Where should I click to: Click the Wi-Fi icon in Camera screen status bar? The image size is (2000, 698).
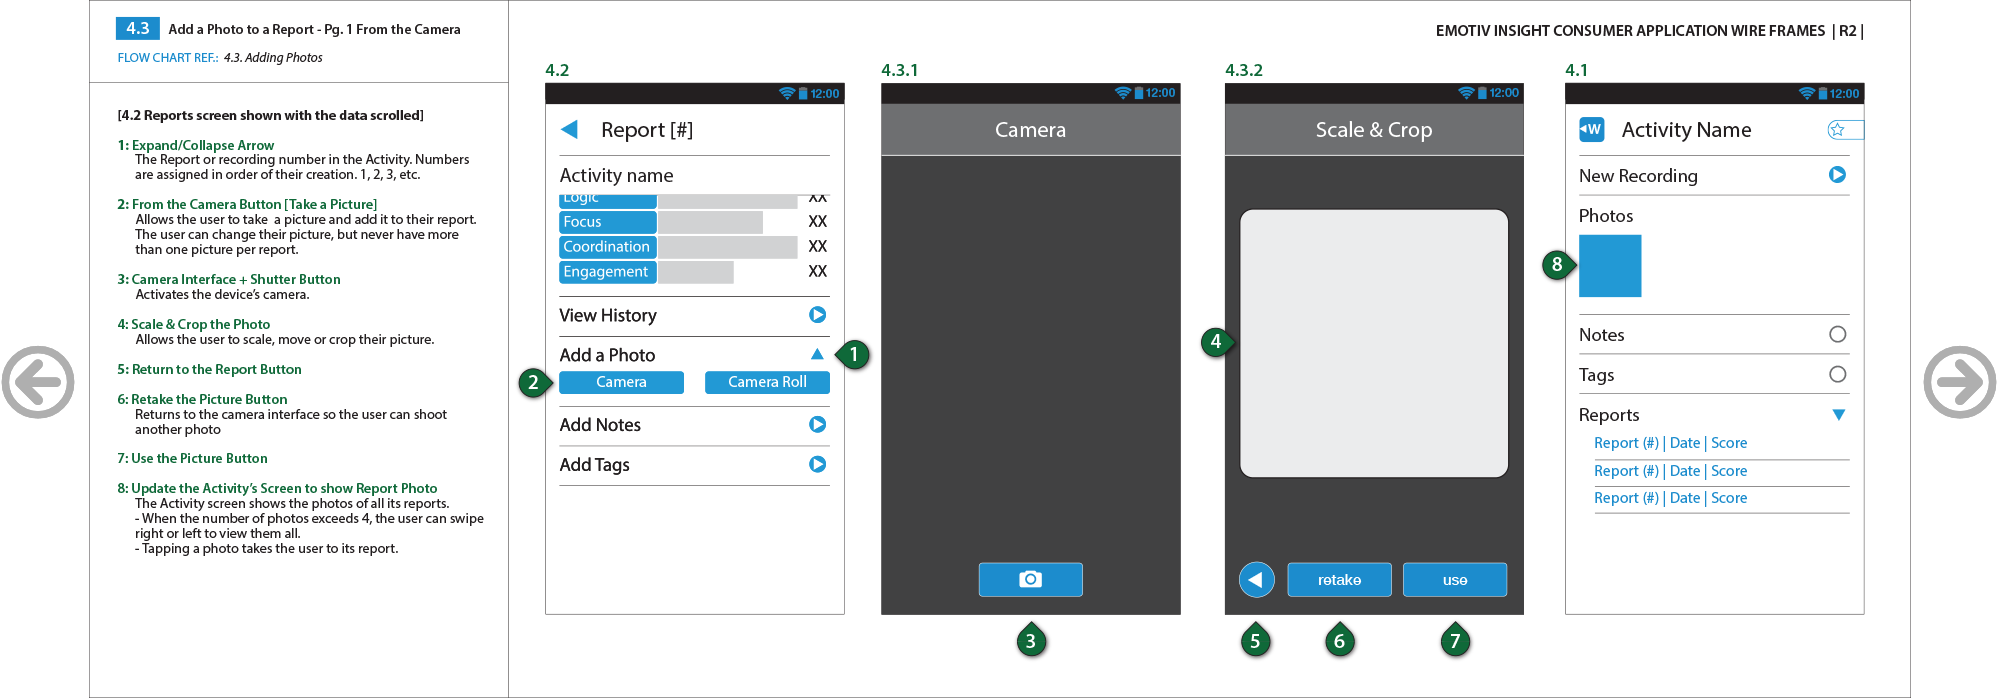click(1123, 93)
